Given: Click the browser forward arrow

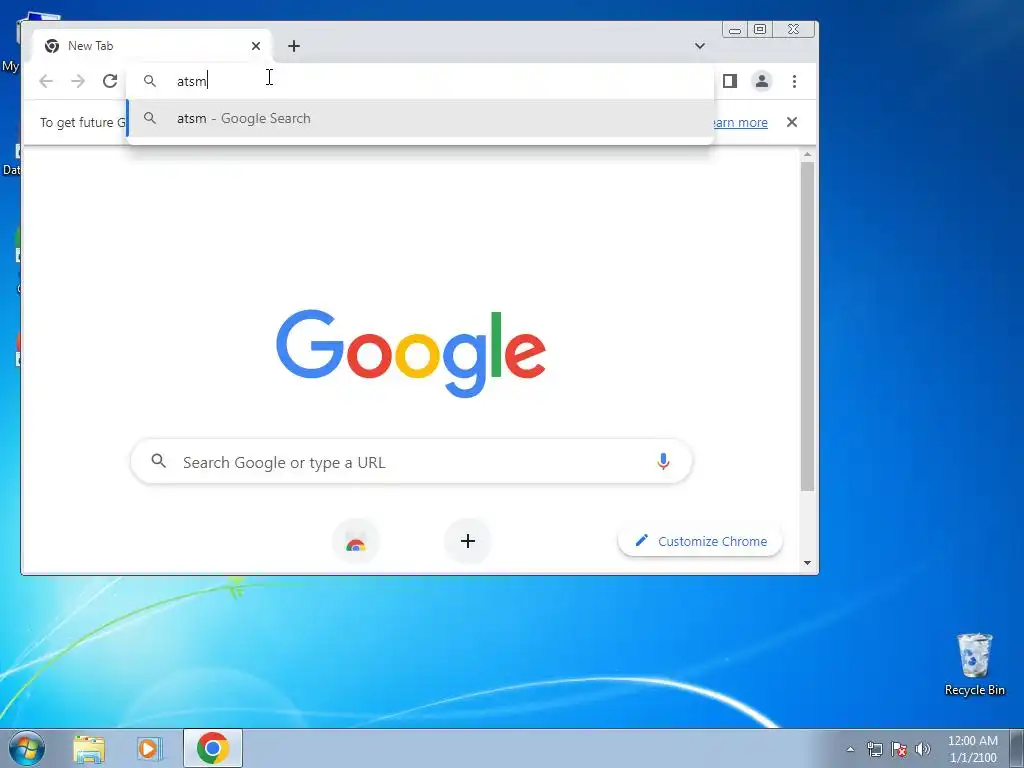Looking at the screenshot, I should click(78, 81).
